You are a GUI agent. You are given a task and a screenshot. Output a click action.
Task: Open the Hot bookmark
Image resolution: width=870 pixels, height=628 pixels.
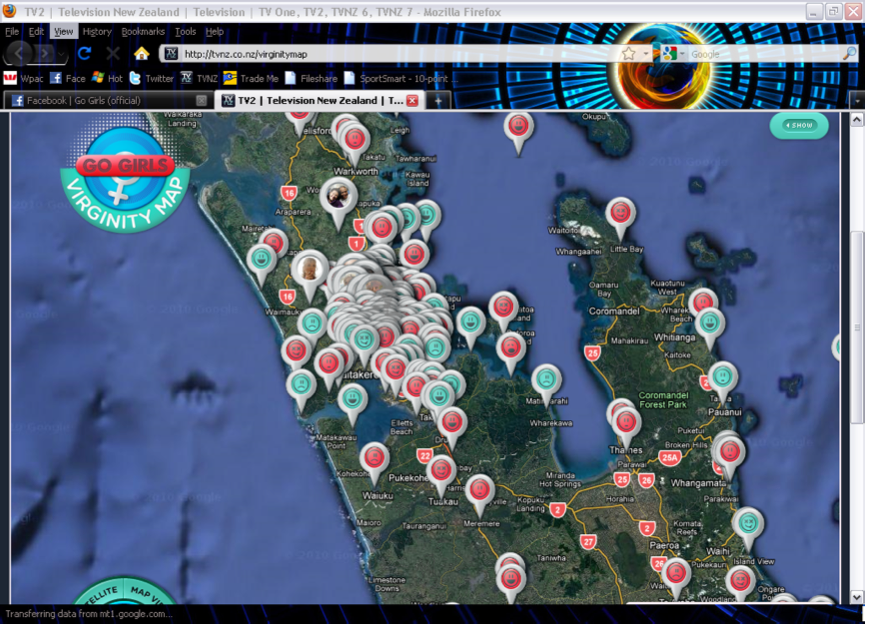107,78
